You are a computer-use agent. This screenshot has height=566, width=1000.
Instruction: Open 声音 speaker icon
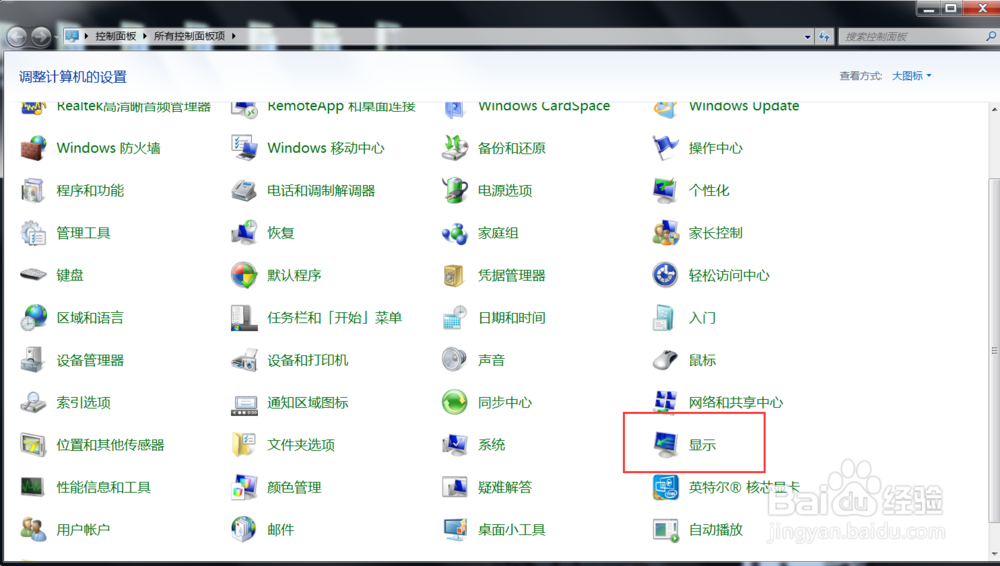pos(455,360)
